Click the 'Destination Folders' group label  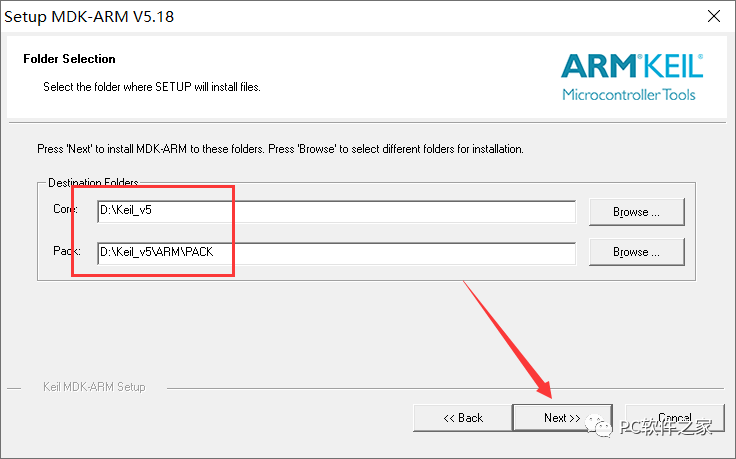coord(93,182)
